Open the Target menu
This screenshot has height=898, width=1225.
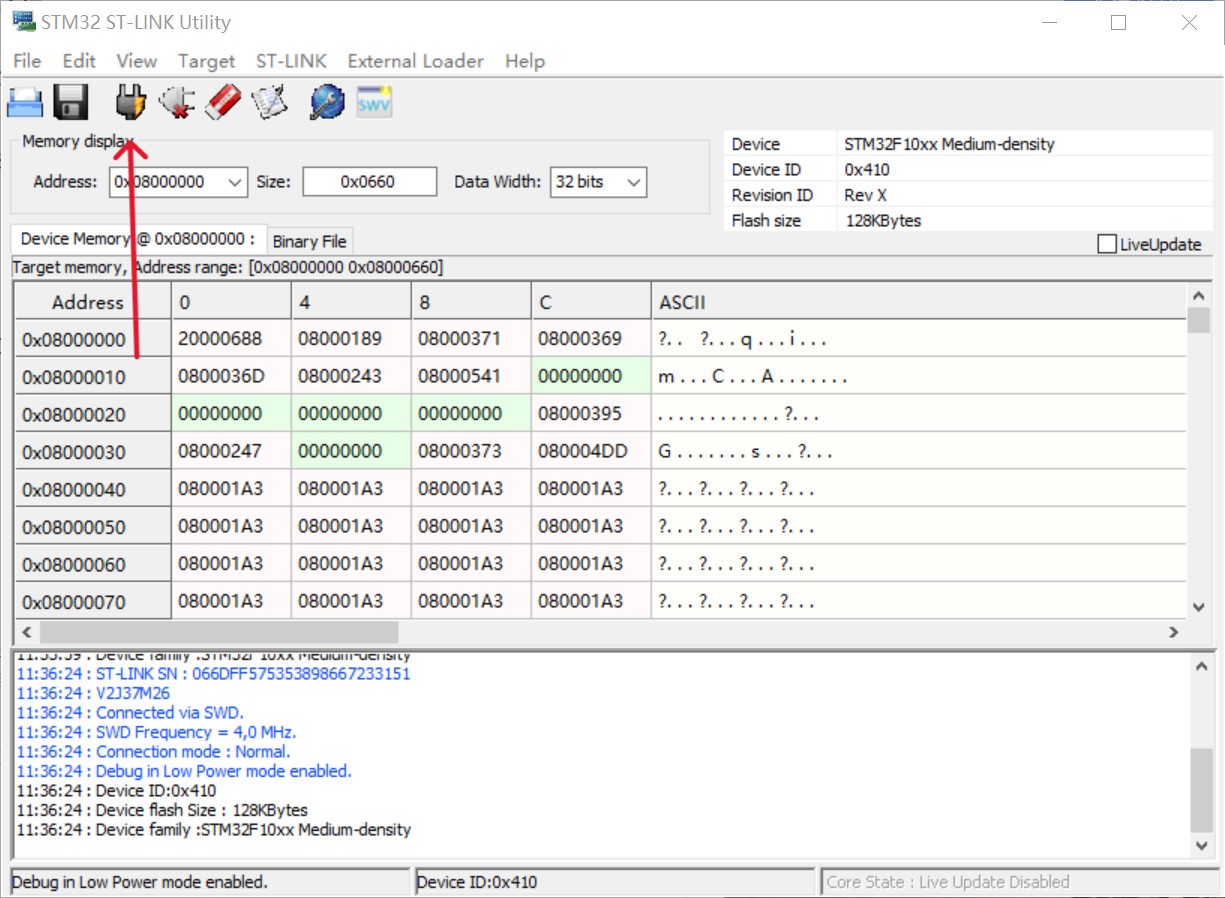click(206, 61)
